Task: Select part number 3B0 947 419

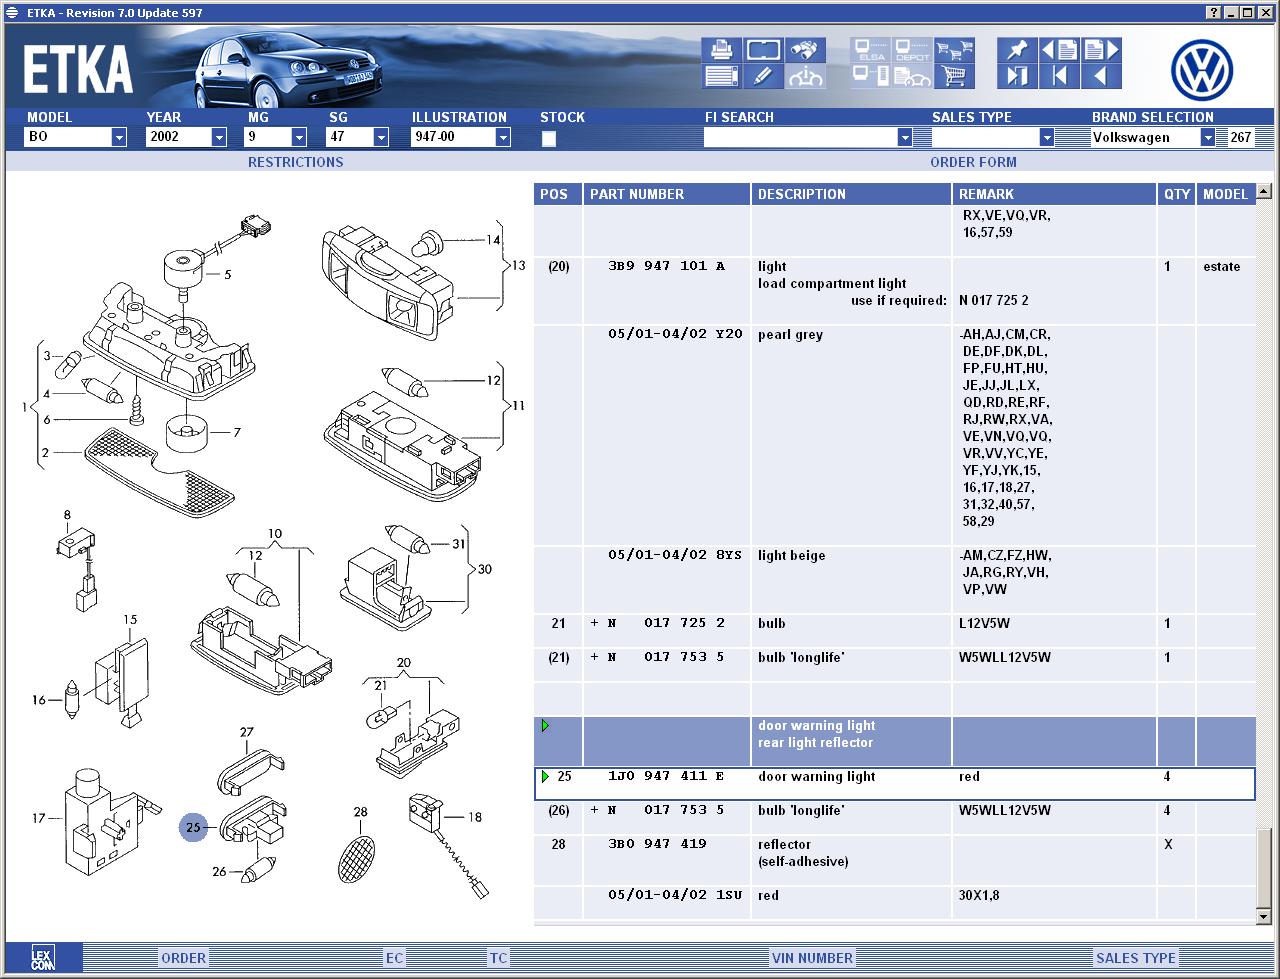Action: coord(657,844)
